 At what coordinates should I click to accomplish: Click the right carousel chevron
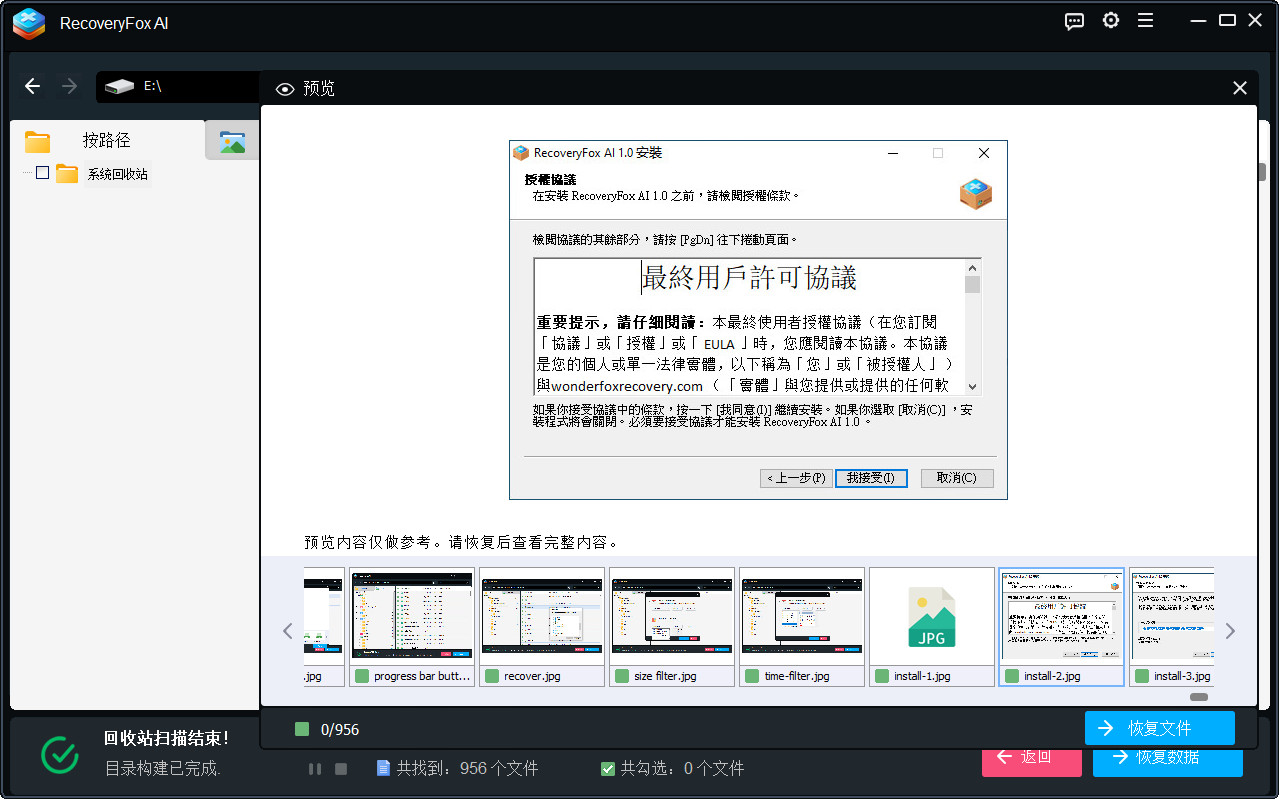pos(1230,630)
